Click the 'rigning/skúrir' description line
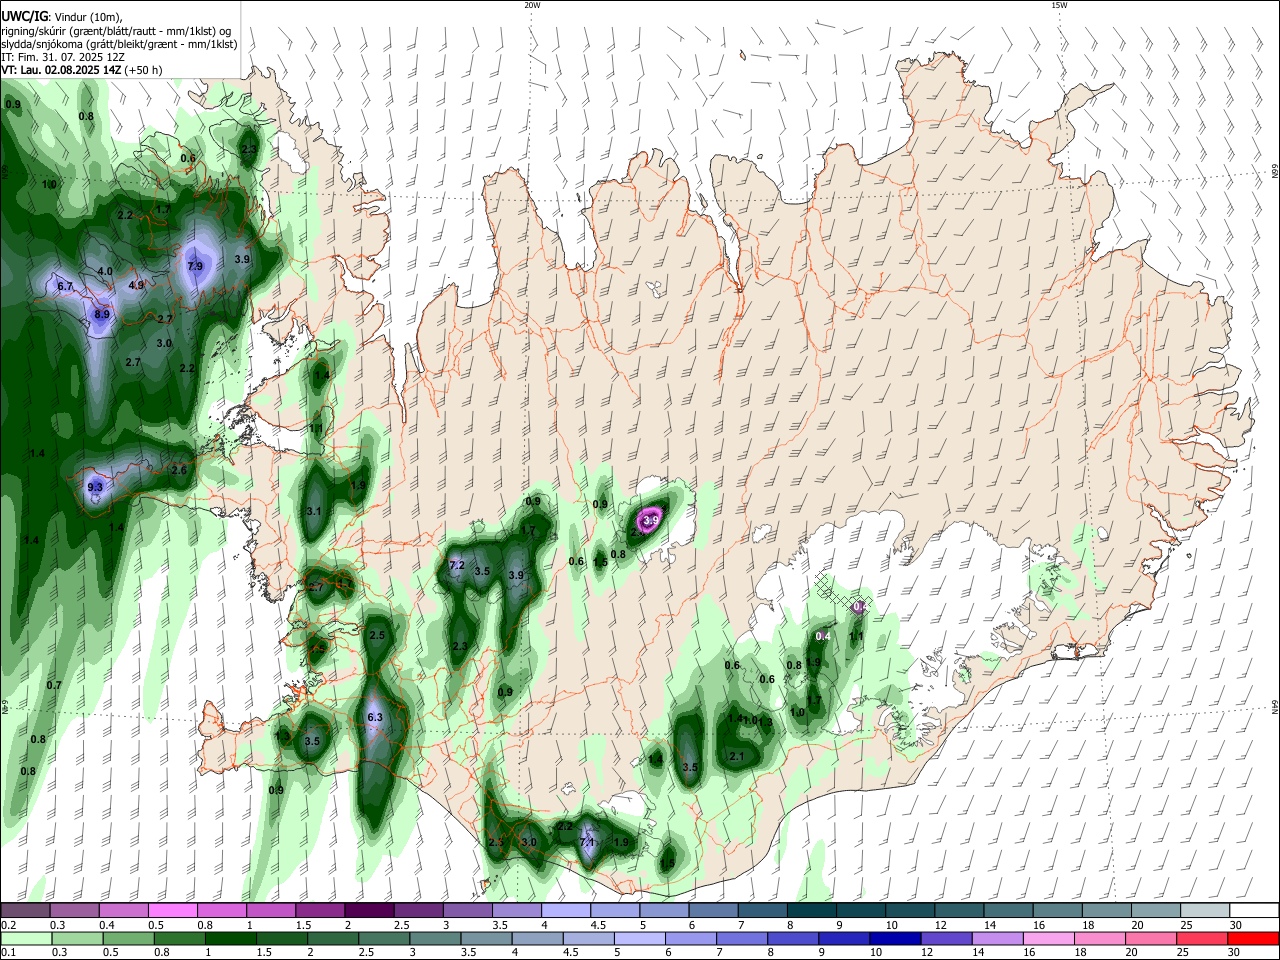This screenshot has height=960, width=1280. point(115,31)
